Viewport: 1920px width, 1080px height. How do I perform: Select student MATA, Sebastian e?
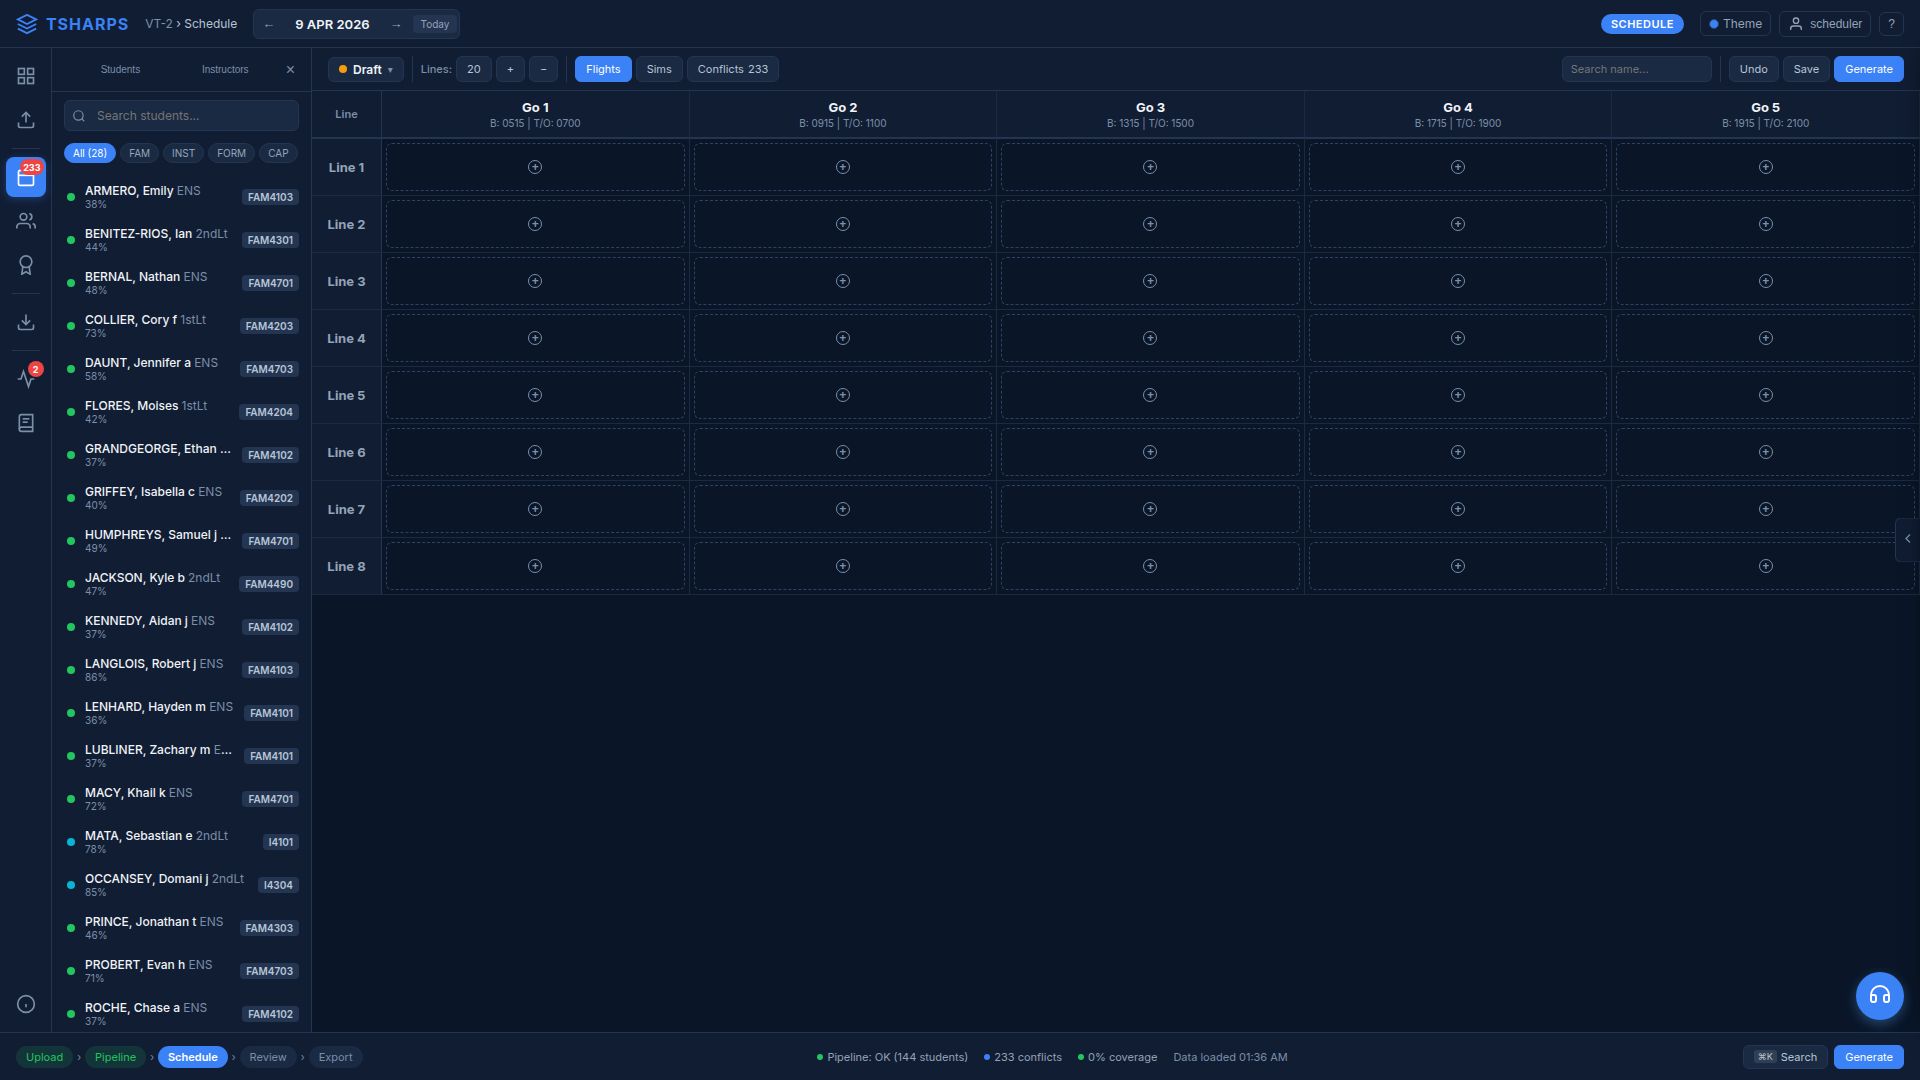[x=181, y=842]
